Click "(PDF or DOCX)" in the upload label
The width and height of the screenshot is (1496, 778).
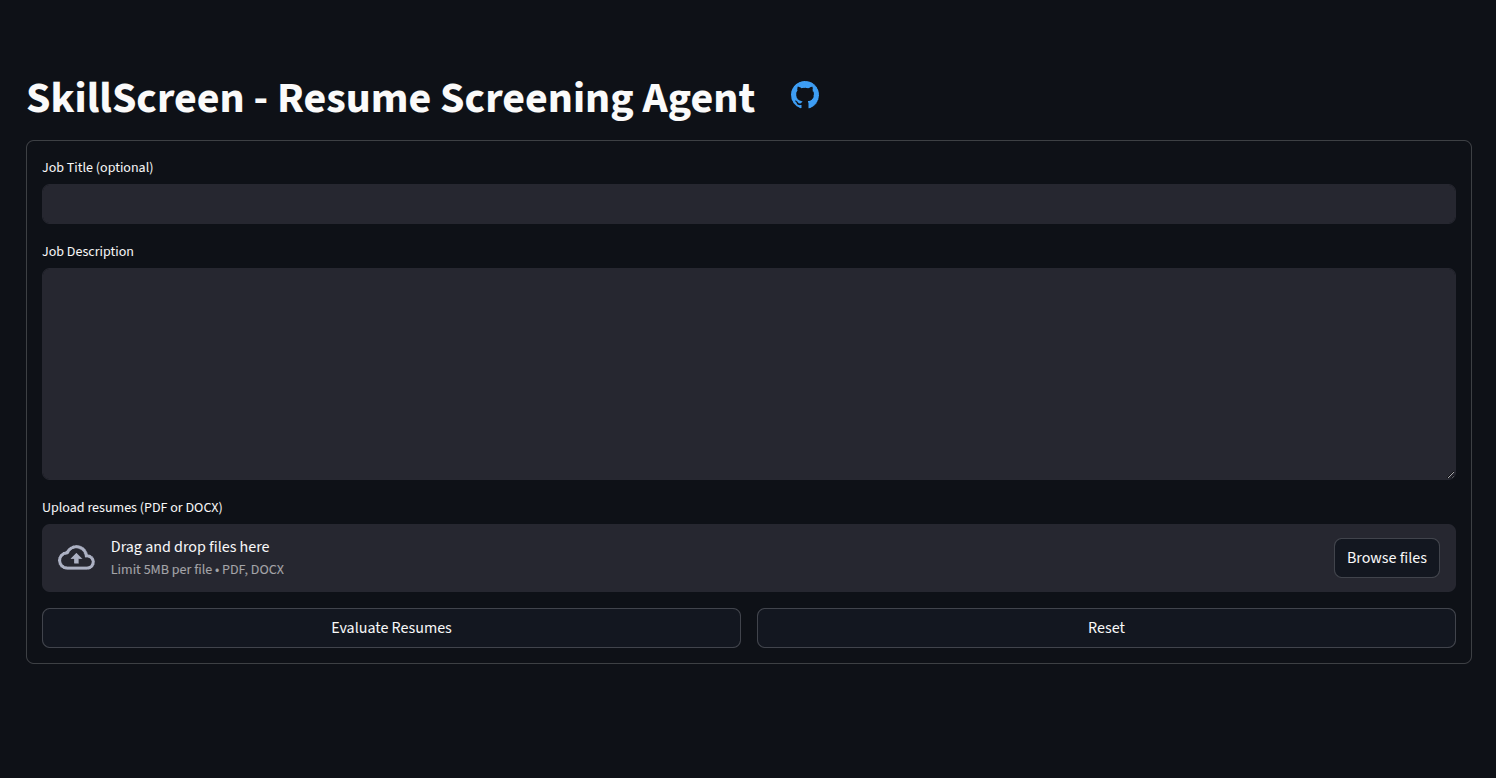click(x=181, y=508)
